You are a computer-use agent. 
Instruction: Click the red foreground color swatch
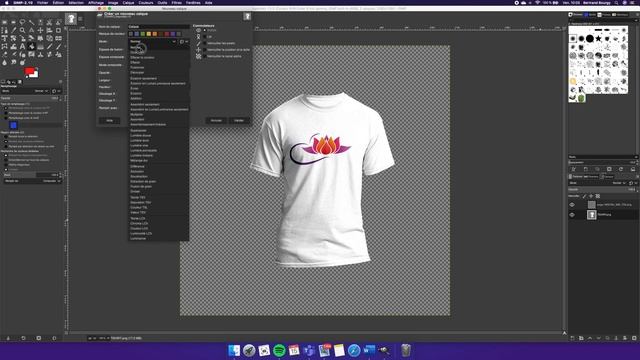point(29,71)
